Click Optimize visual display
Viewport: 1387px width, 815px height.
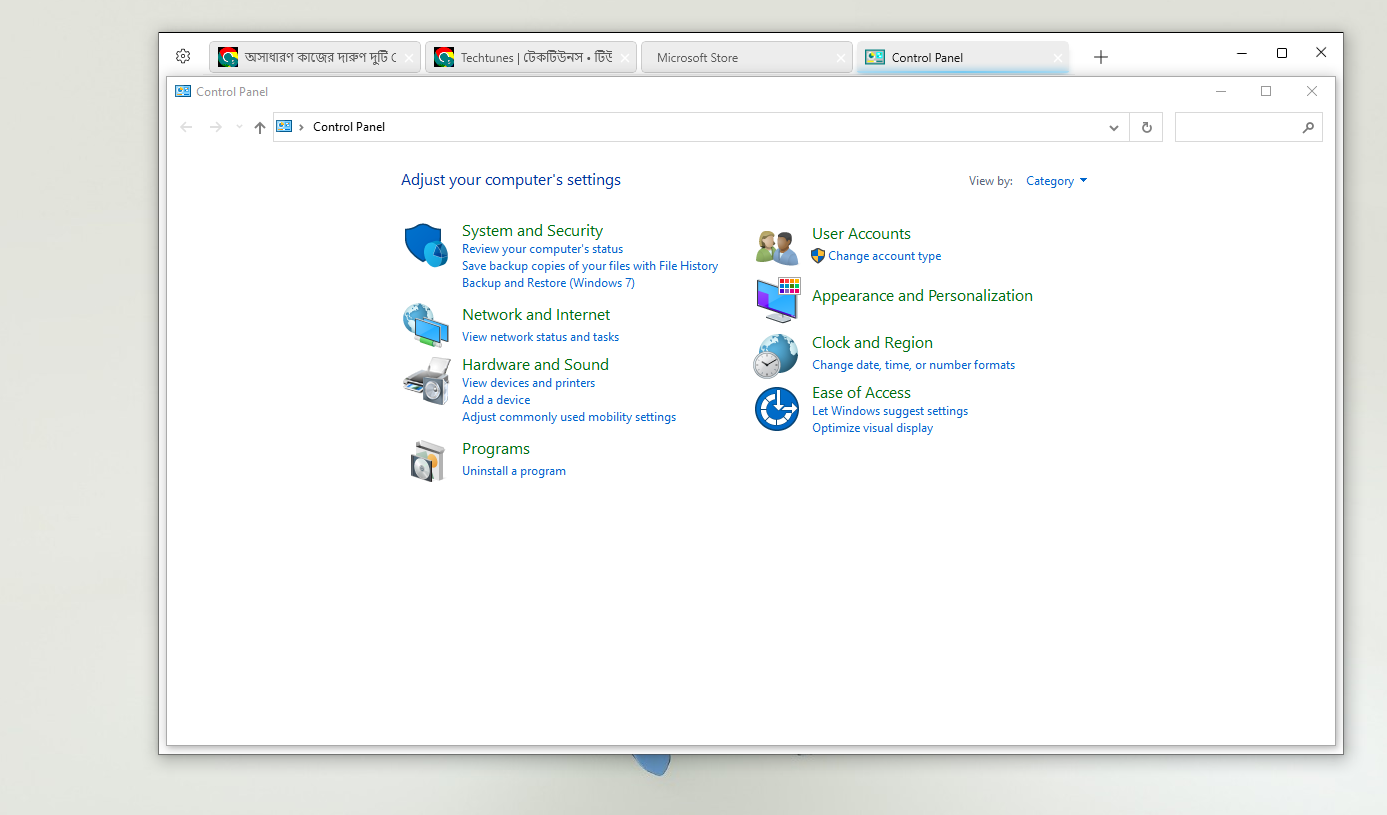(x=872, y=428)
